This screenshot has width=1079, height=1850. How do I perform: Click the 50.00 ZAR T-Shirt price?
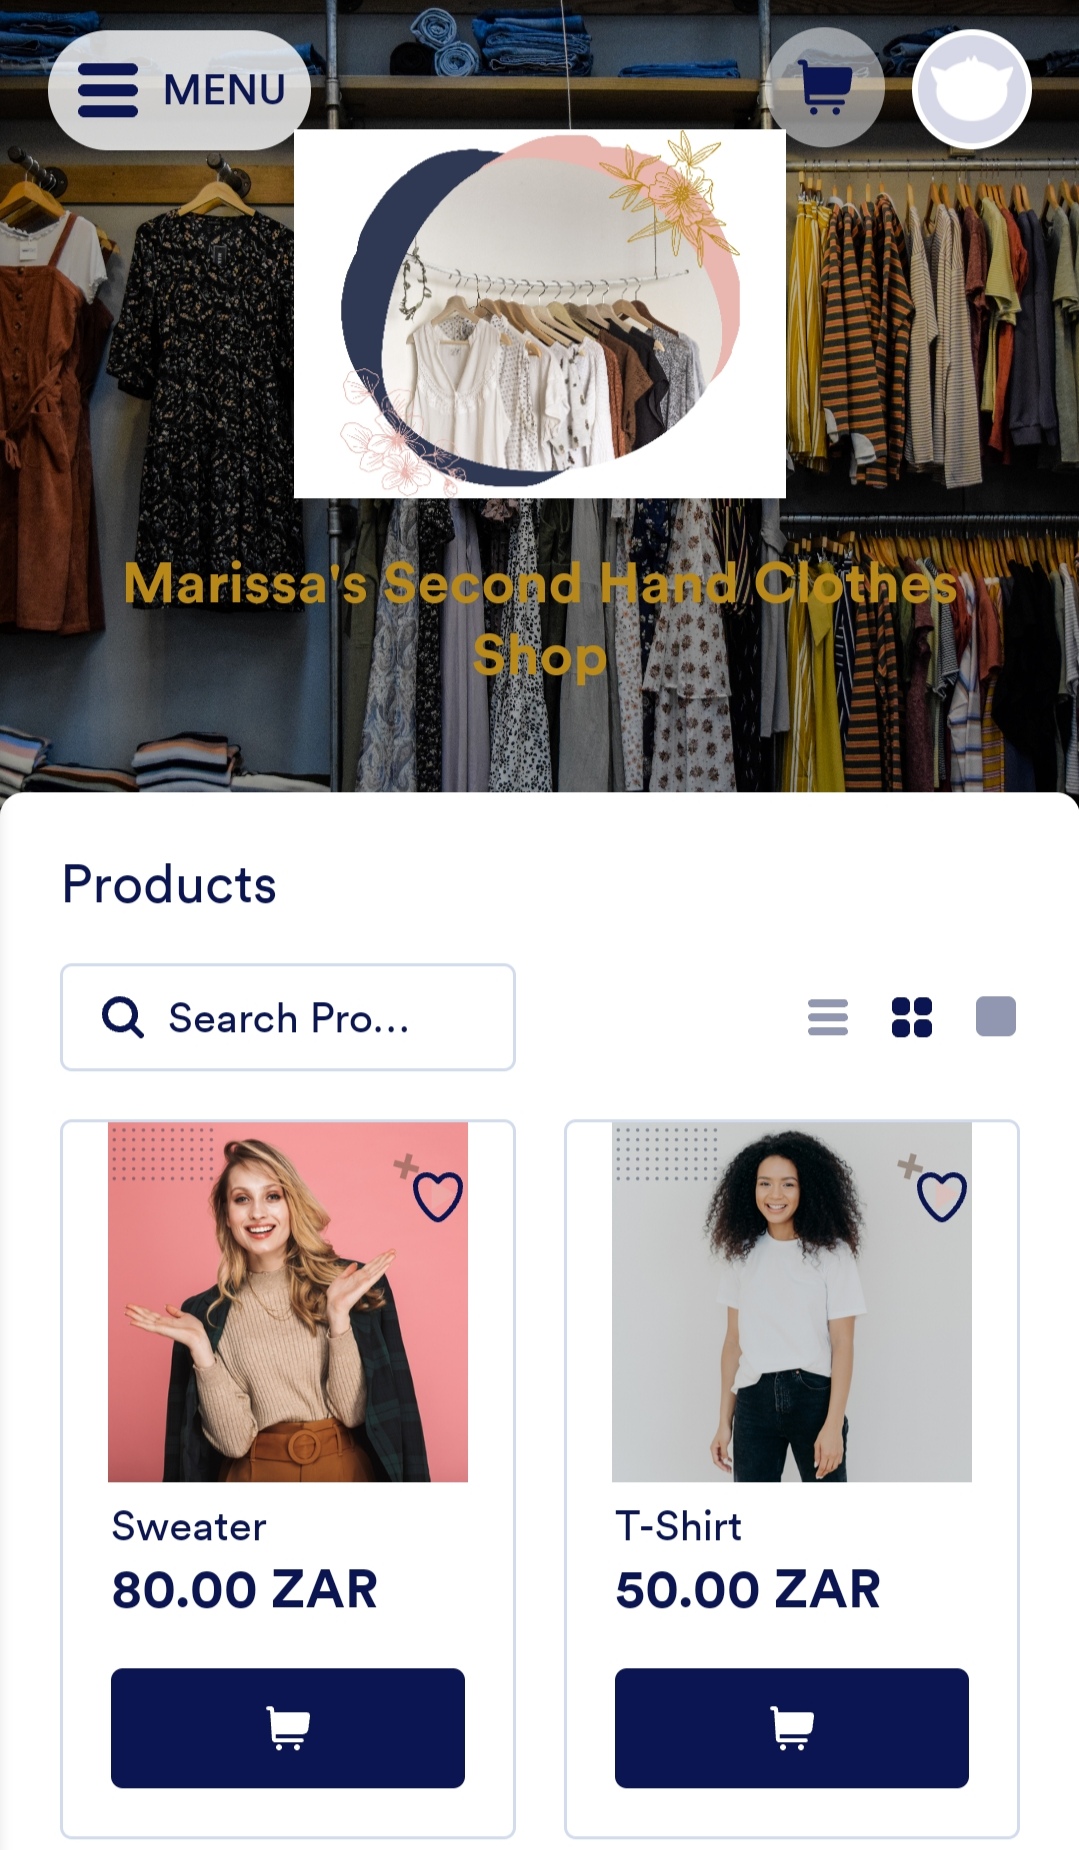(748, 1589)
